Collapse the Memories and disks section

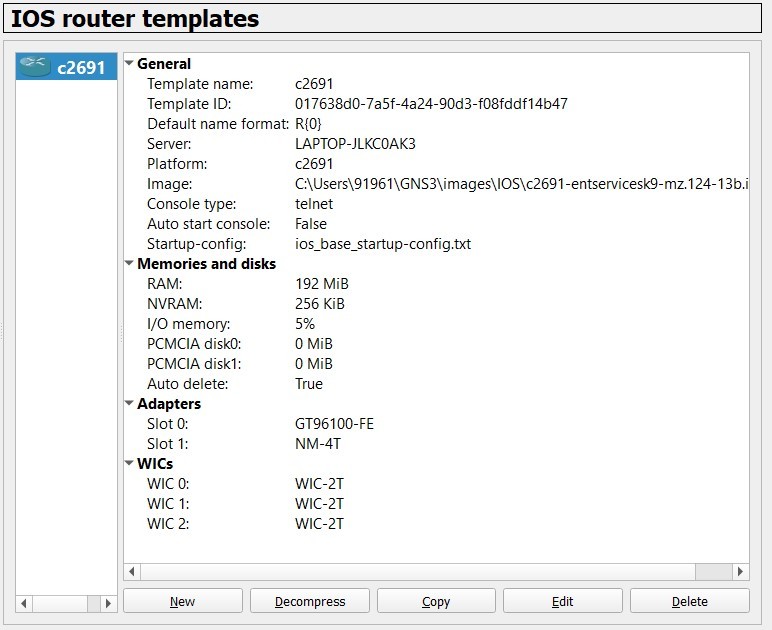(x=129, y=263)
